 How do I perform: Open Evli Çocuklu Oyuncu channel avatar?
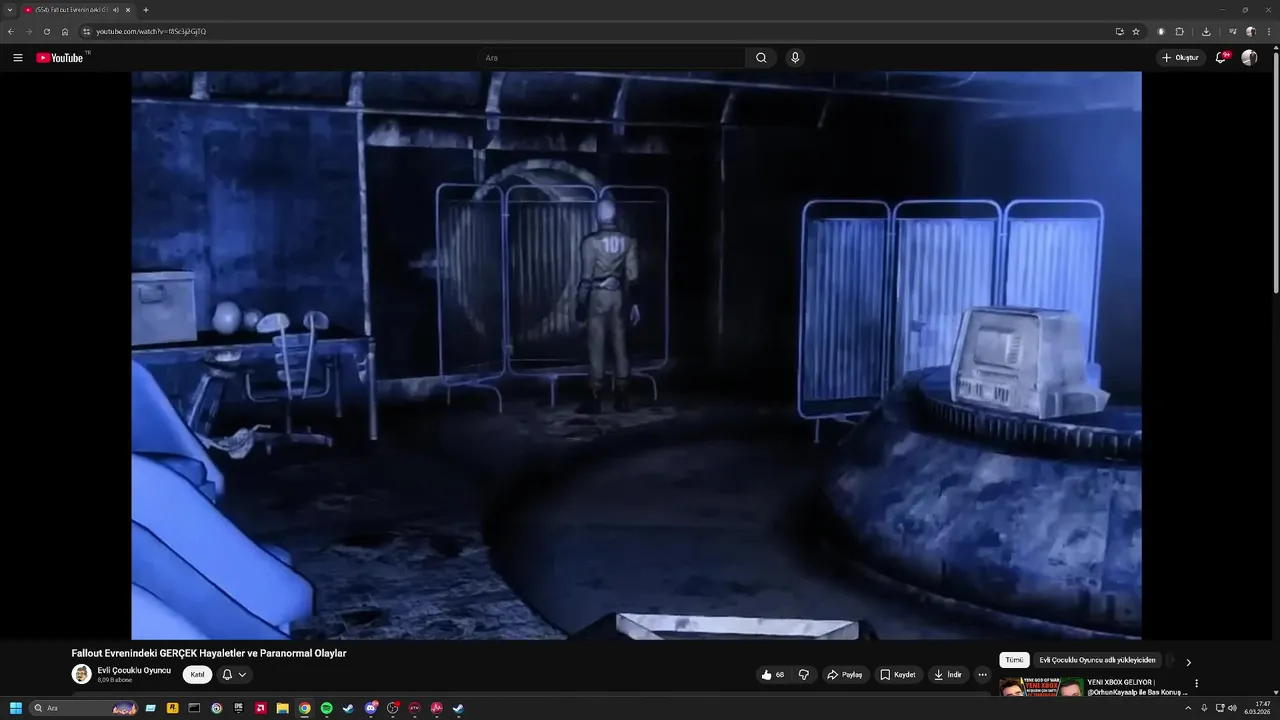point(81,674)
